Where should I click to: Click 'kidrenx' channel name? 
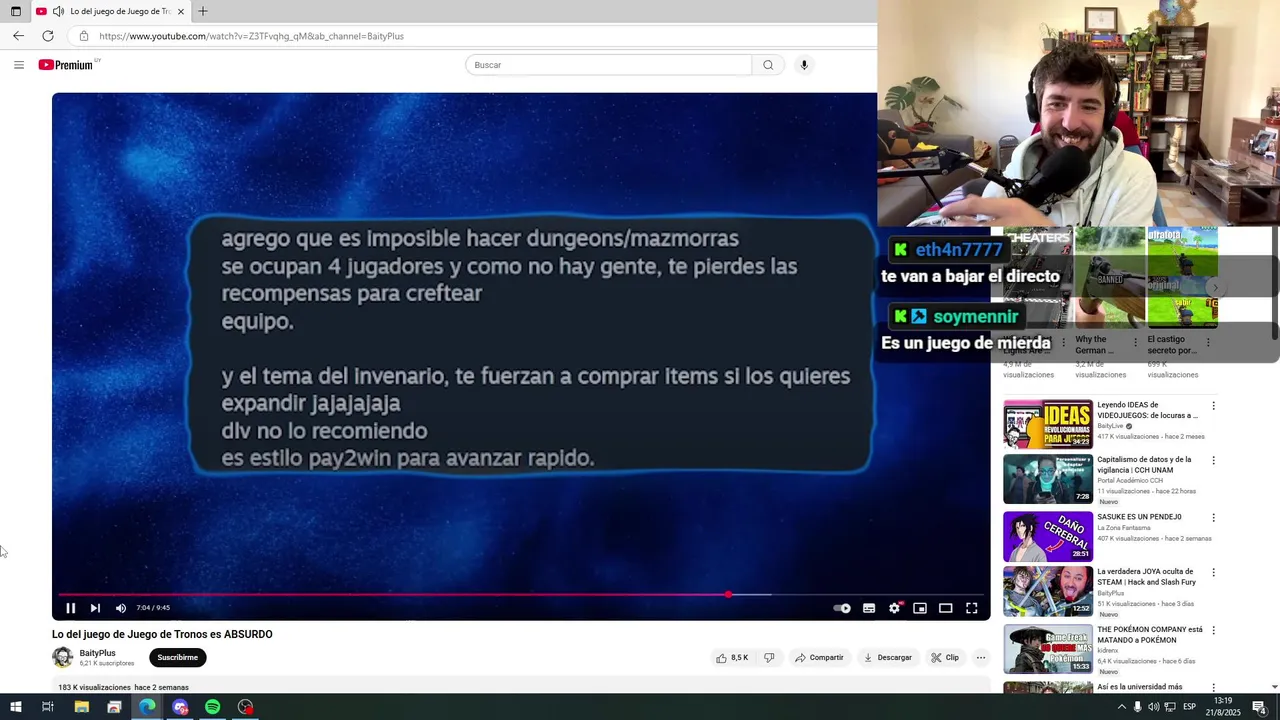click(x=1109, y=651)
